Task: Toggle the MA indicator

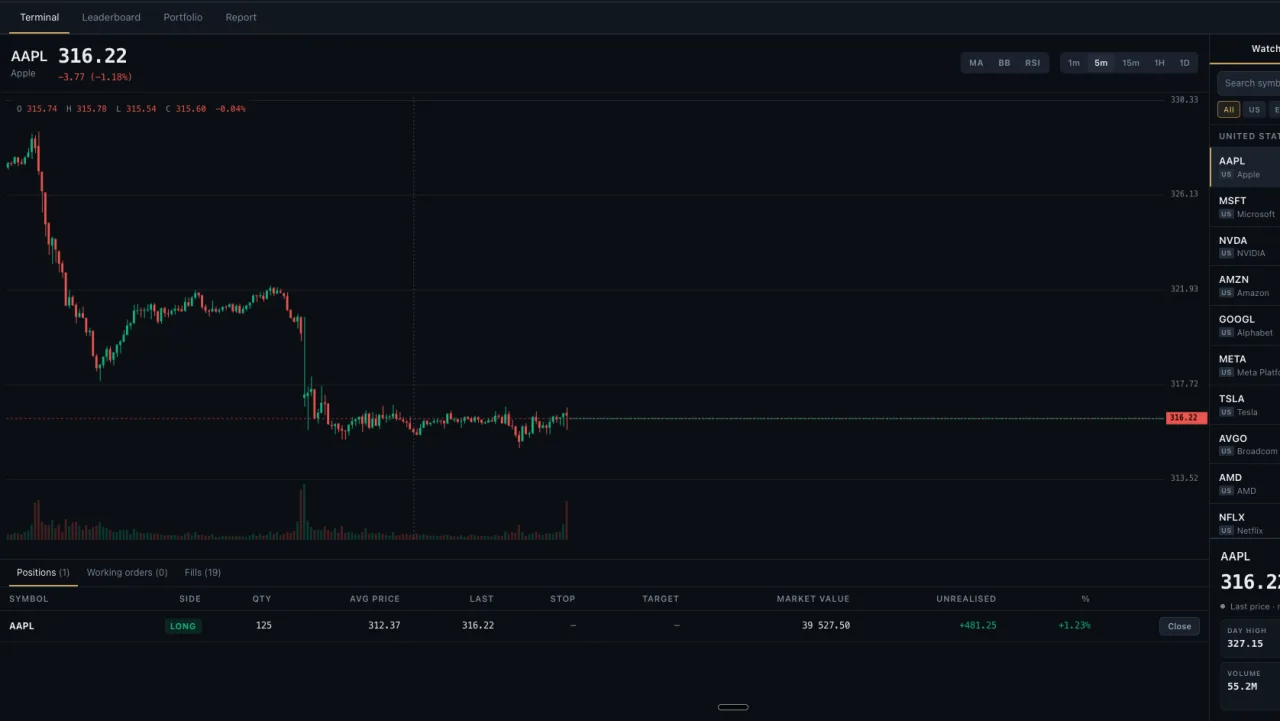Action: point(976,63)
